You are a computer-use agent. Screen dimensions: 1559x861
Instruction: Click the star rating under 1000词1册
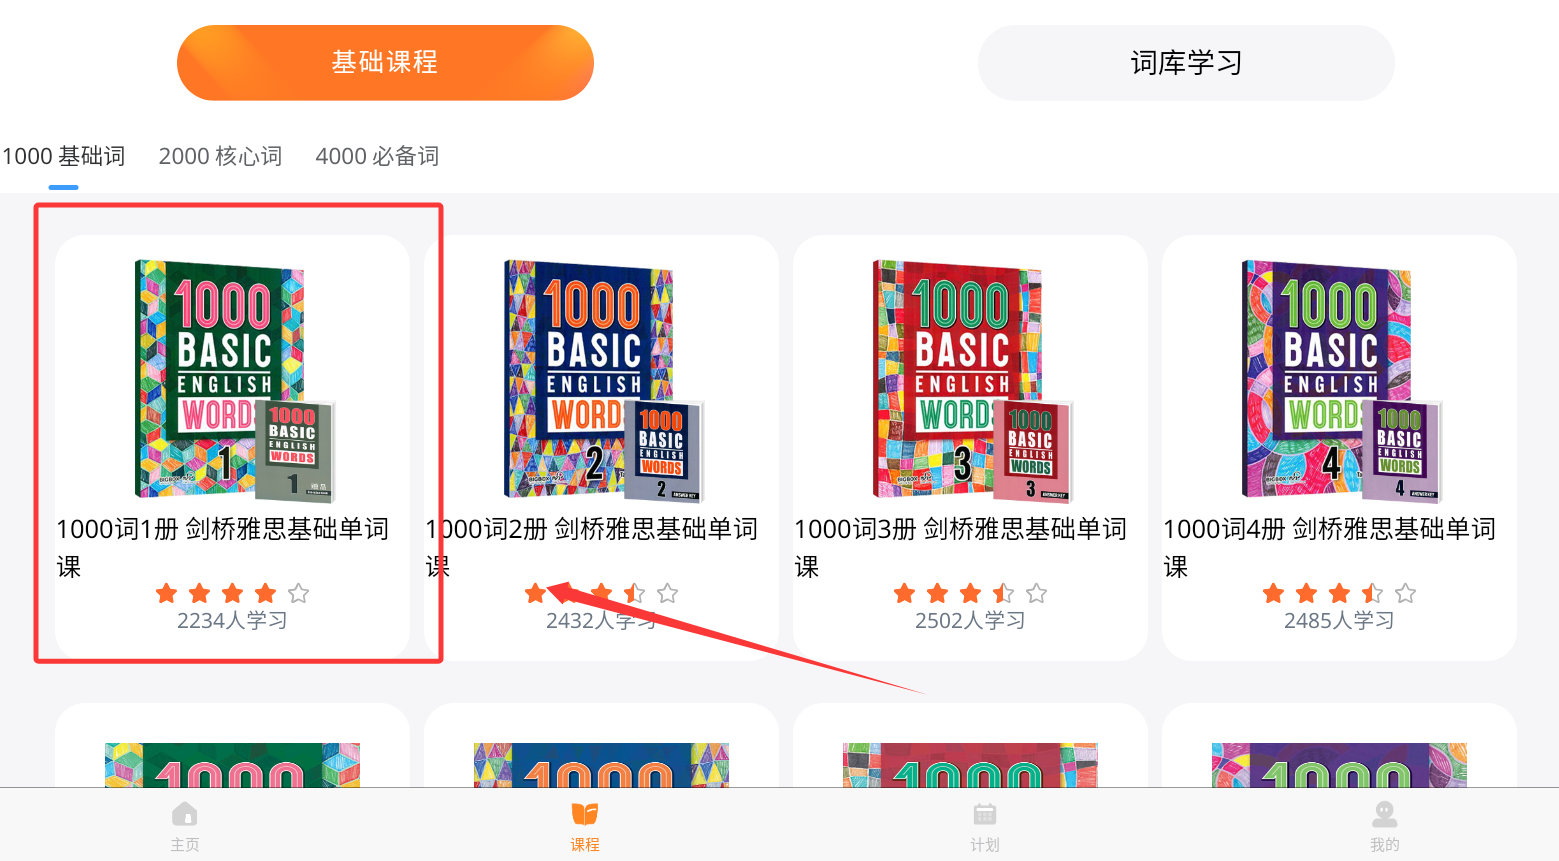[x=232, y=593]
